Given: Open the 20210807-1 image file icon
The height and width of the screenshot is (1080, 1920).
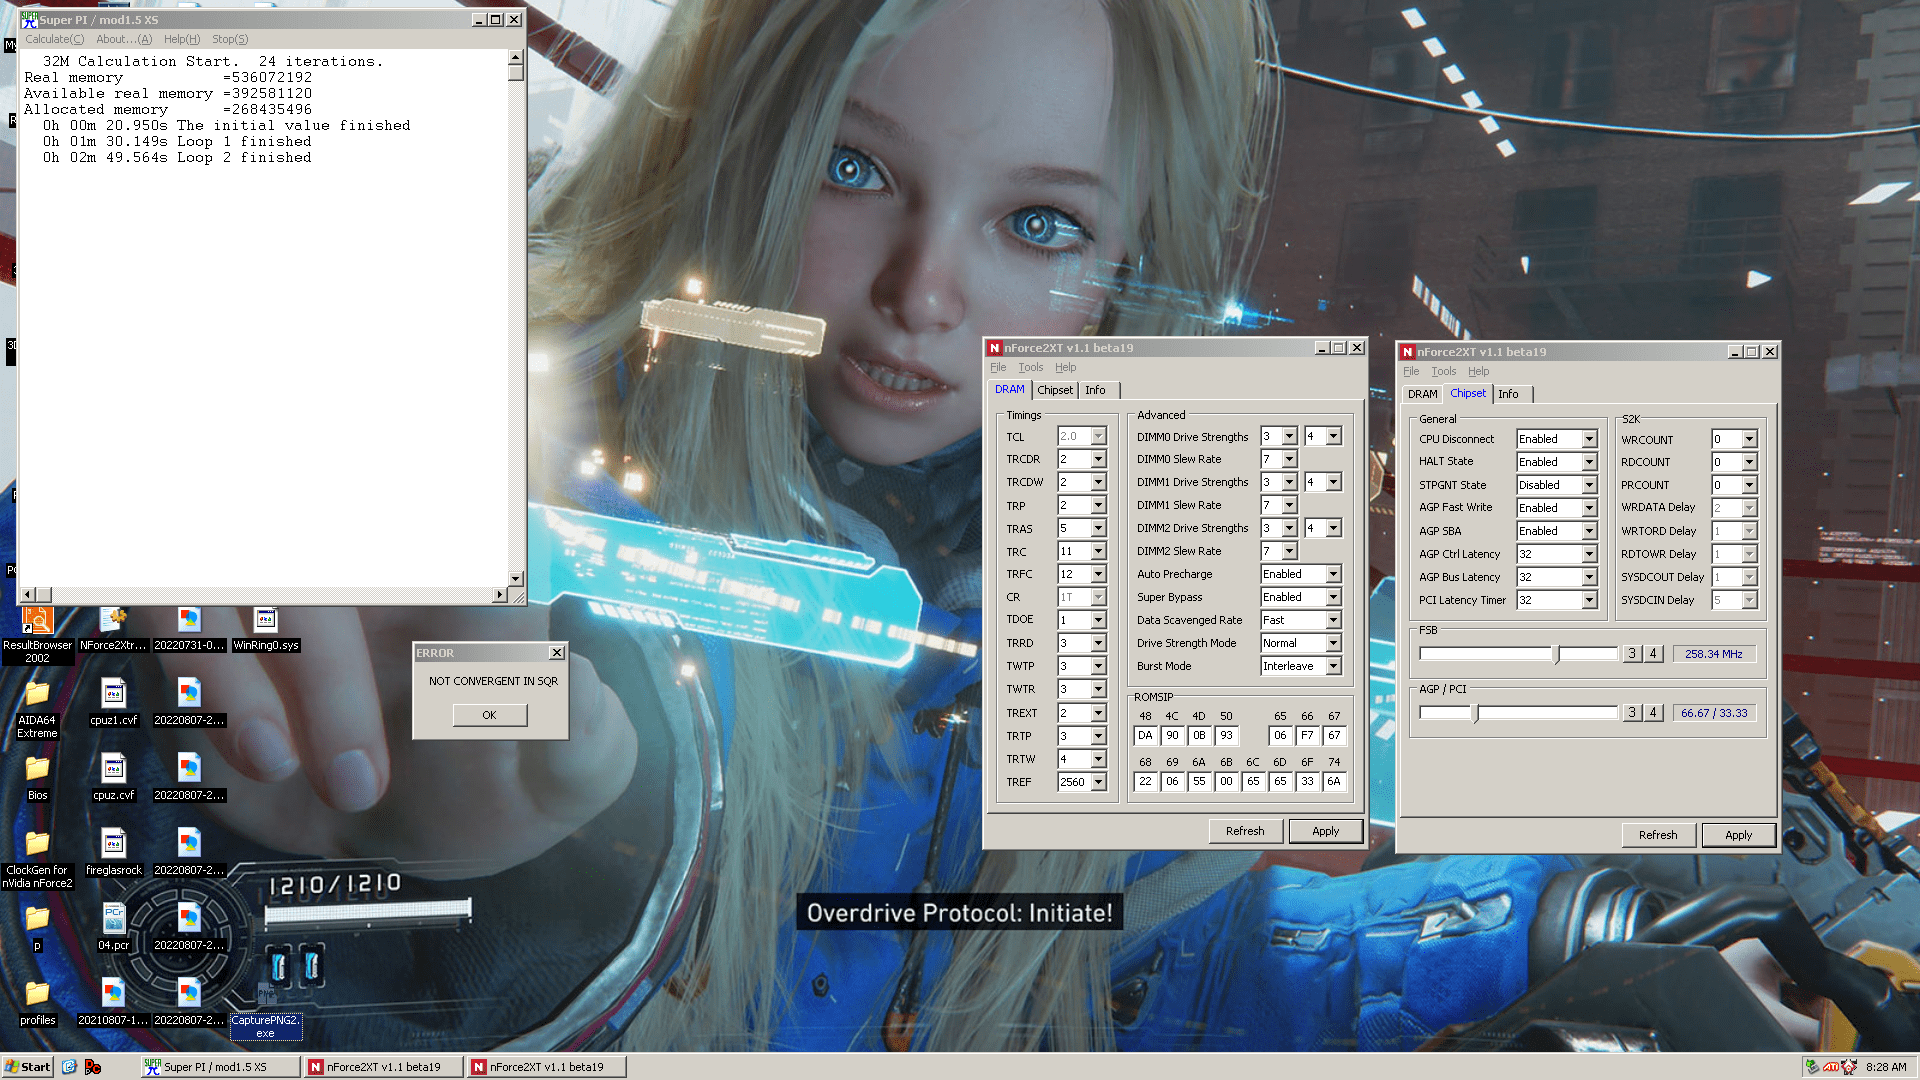Looking at the screenshot, I should point(113,1003).
